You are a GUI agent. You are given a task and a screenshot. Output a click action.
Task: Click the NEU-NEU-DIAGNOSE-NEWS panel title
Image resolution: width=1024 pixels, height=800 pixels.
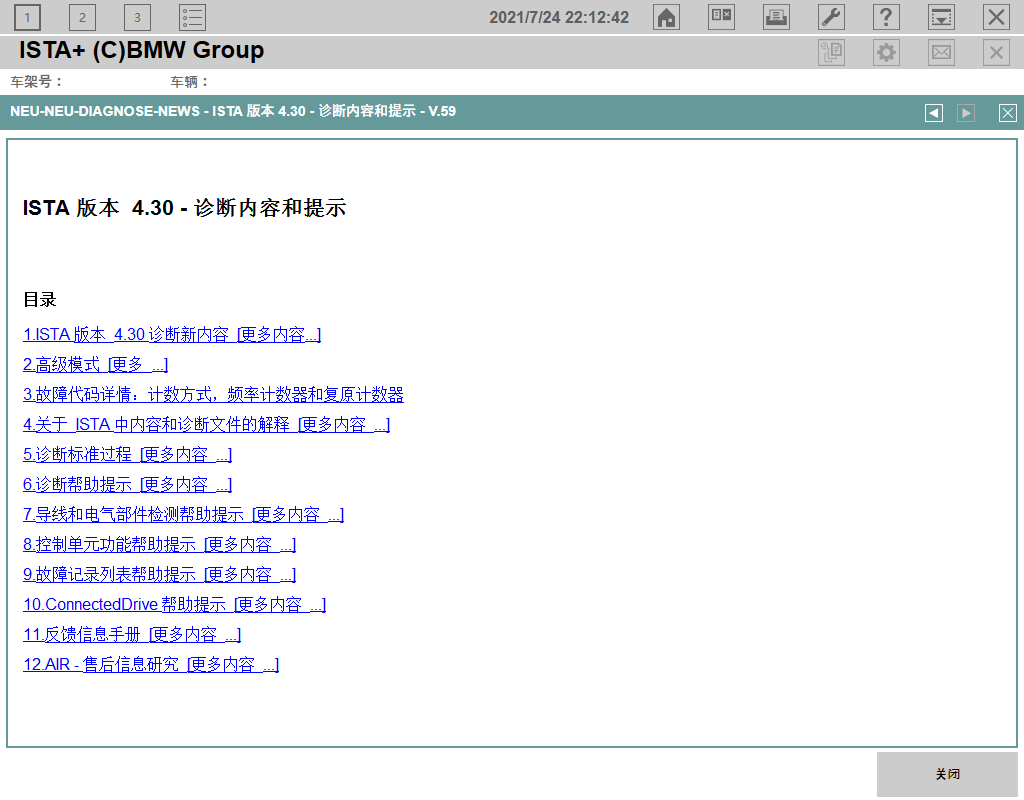(233, 111)
